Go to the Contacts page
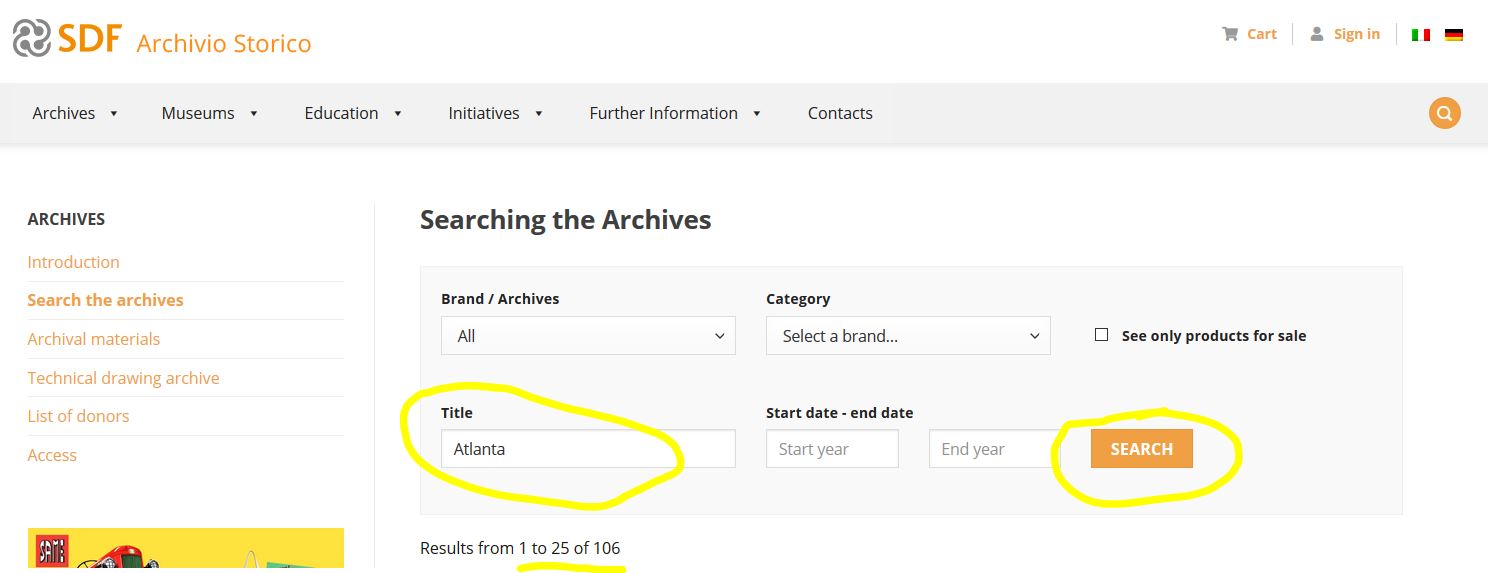This screenshot has height=573, width=1488. coord(840,113)
